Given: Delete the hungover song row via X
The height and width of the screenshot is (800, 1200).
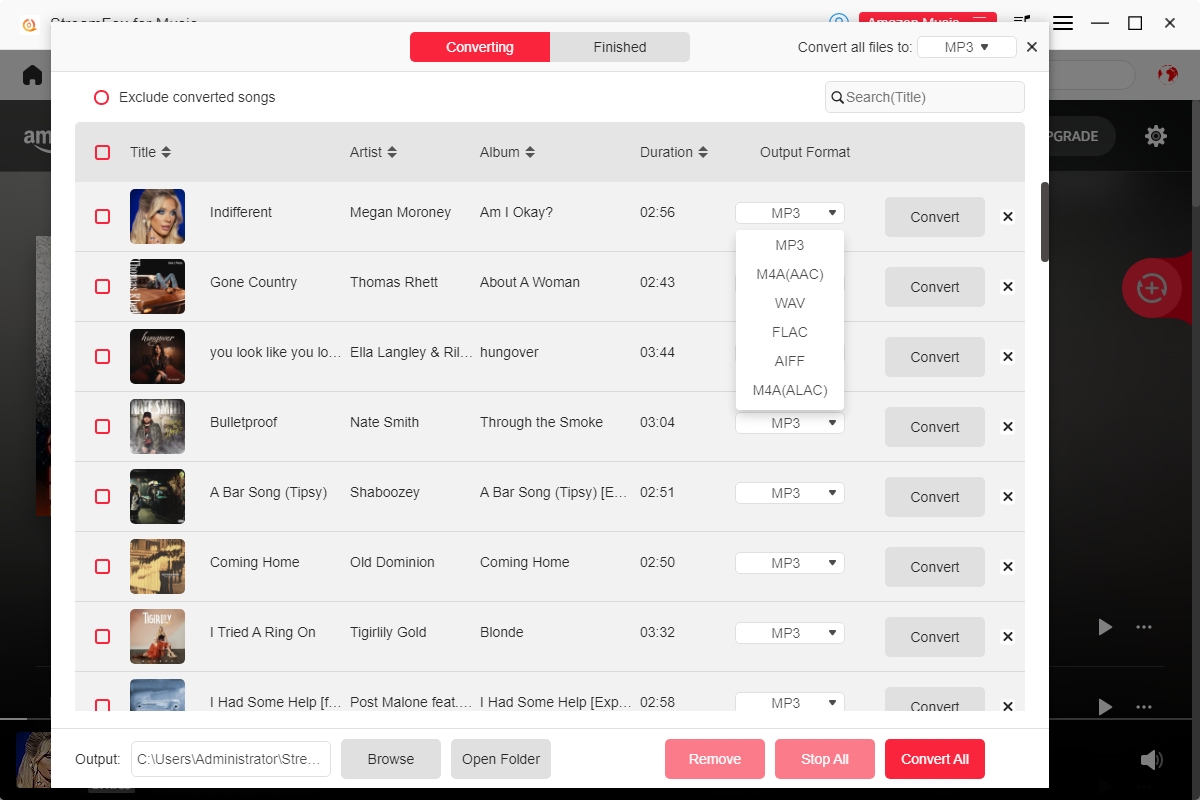Looking at the screenshot, I should 1008,357.
